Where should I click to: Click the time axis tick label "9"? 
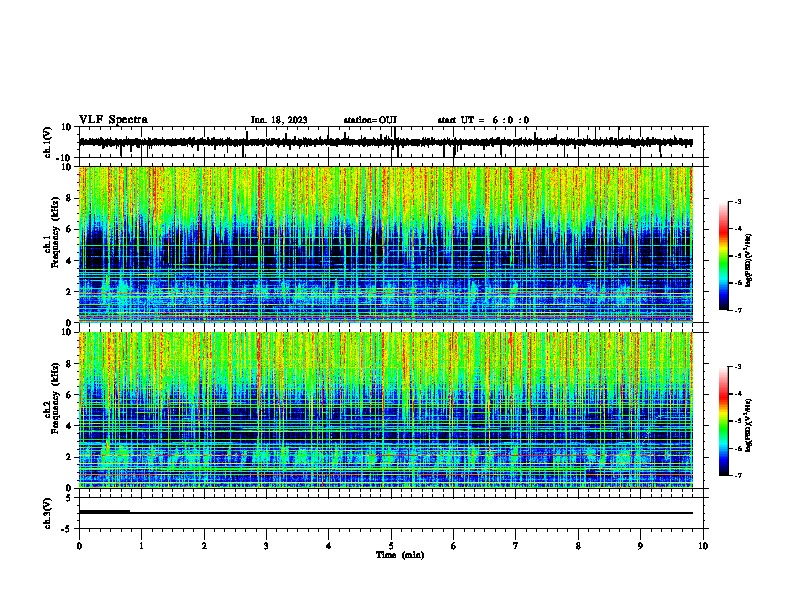coord(640,546)
